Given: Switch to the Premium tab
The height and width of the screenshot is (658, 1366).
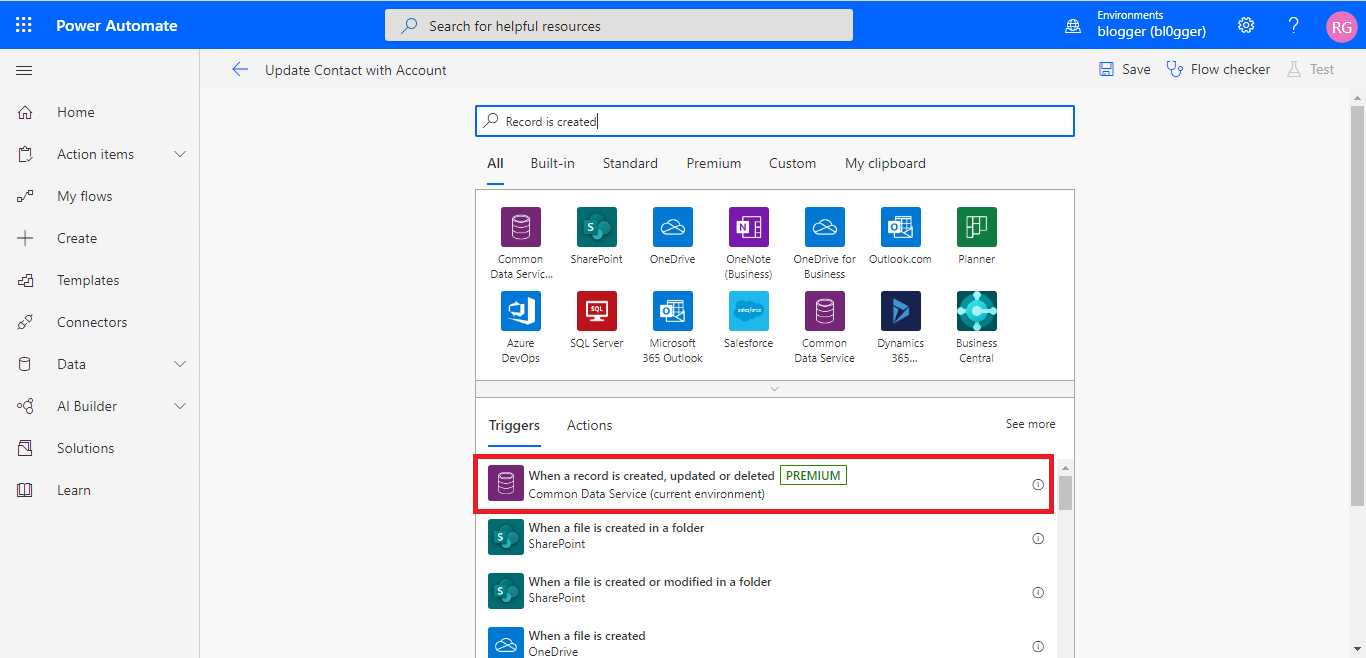Looking at the screenshot, I should pyautogui.click(x=713, y=163).
